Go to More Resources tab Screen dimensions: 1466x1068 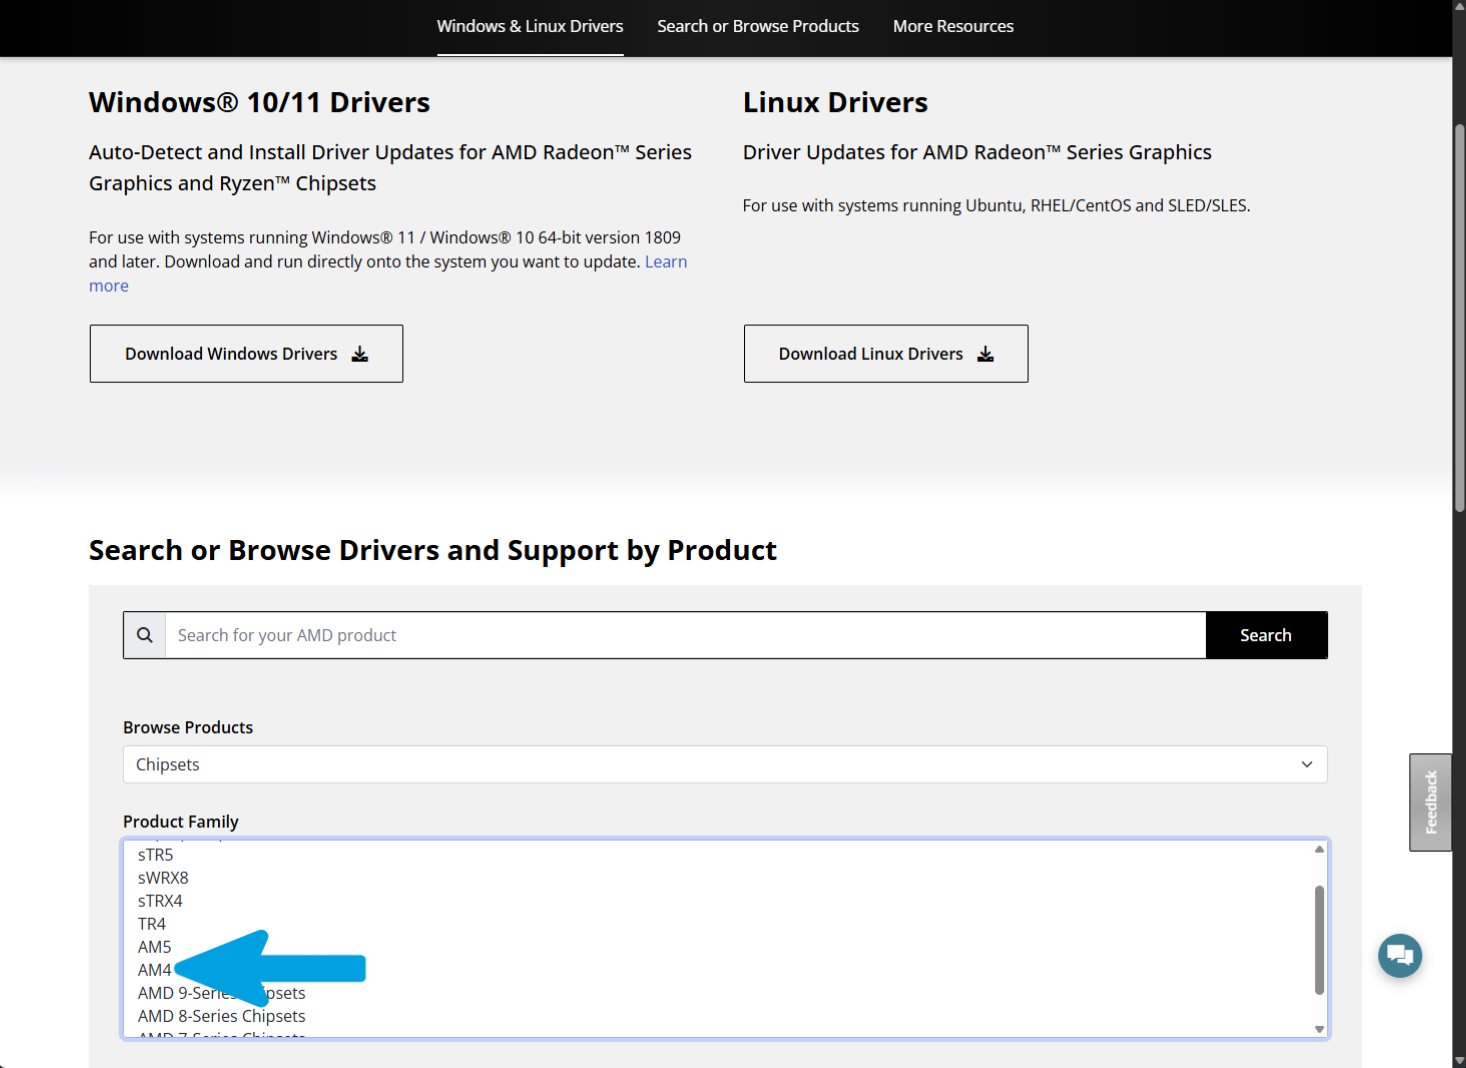pos(953,26)
